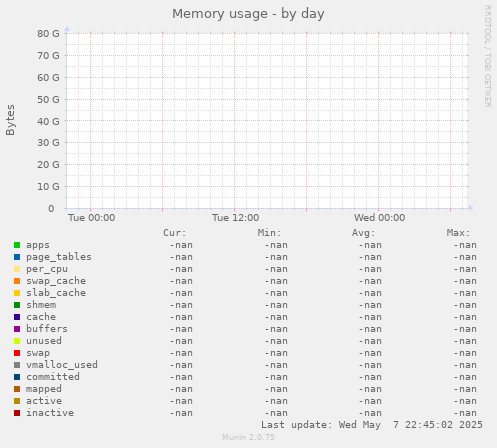Click the gray vmalloc_used legend swatch
497x448 pixels.
17,365
